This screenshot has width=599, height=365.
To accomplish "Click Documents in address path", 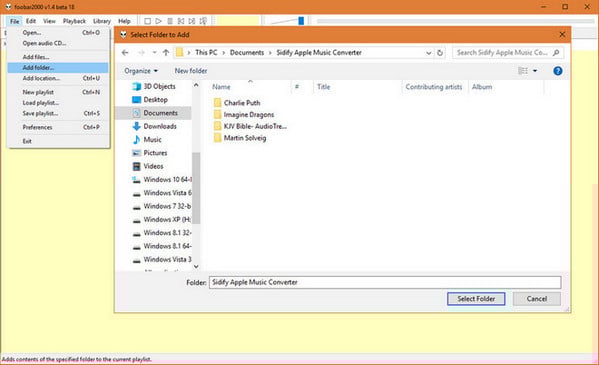I will pyautogui.click(x=247, y=52).
